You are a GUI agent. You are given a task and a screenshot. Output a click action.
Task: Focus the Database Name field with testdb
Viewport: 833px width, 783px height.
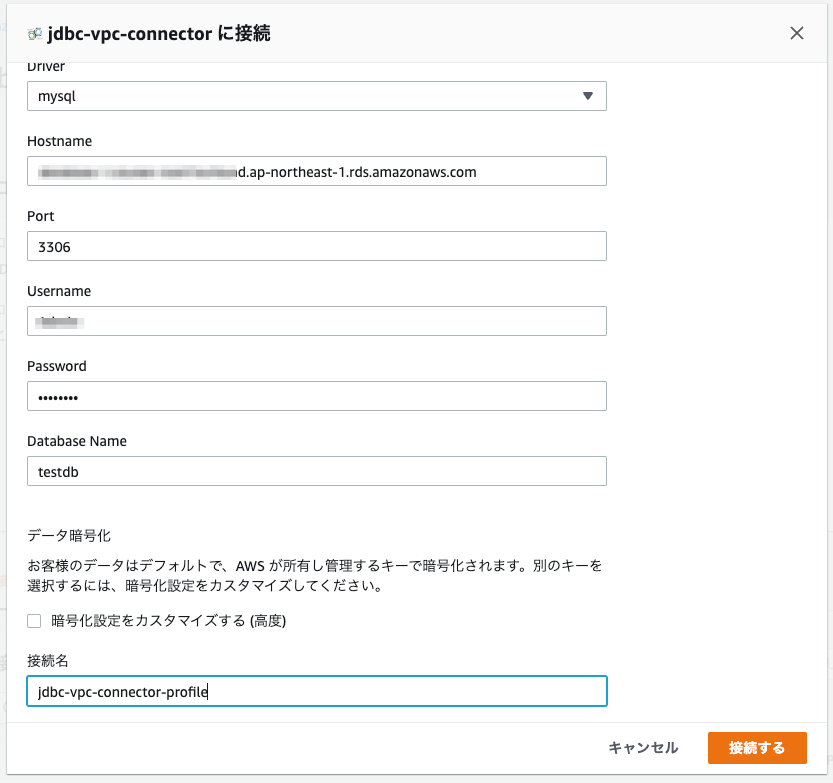pyautogui.click(x=316, y=471)
